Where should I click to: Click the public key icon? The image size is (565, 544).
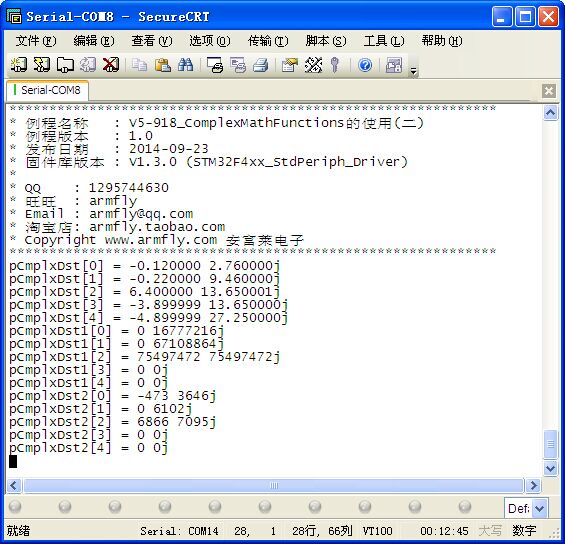pyautogui.click(x=335, y=65)
